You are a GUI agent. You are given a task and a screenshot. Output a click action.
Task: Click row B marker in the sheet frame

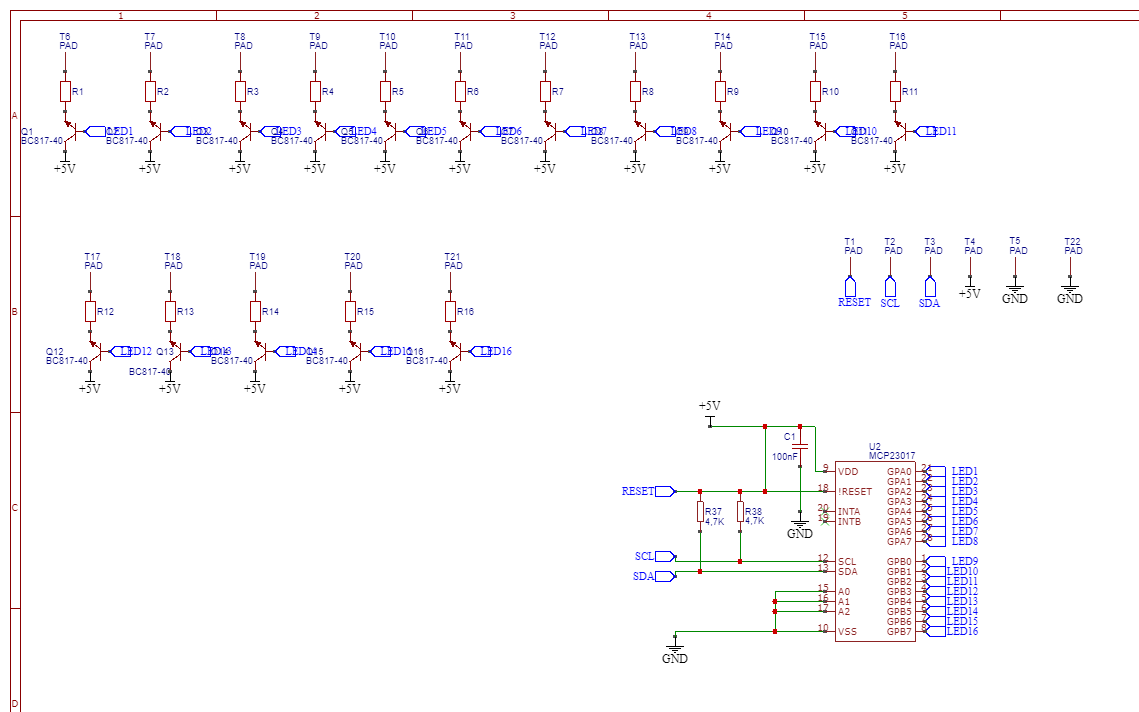(x=15, y=312)
